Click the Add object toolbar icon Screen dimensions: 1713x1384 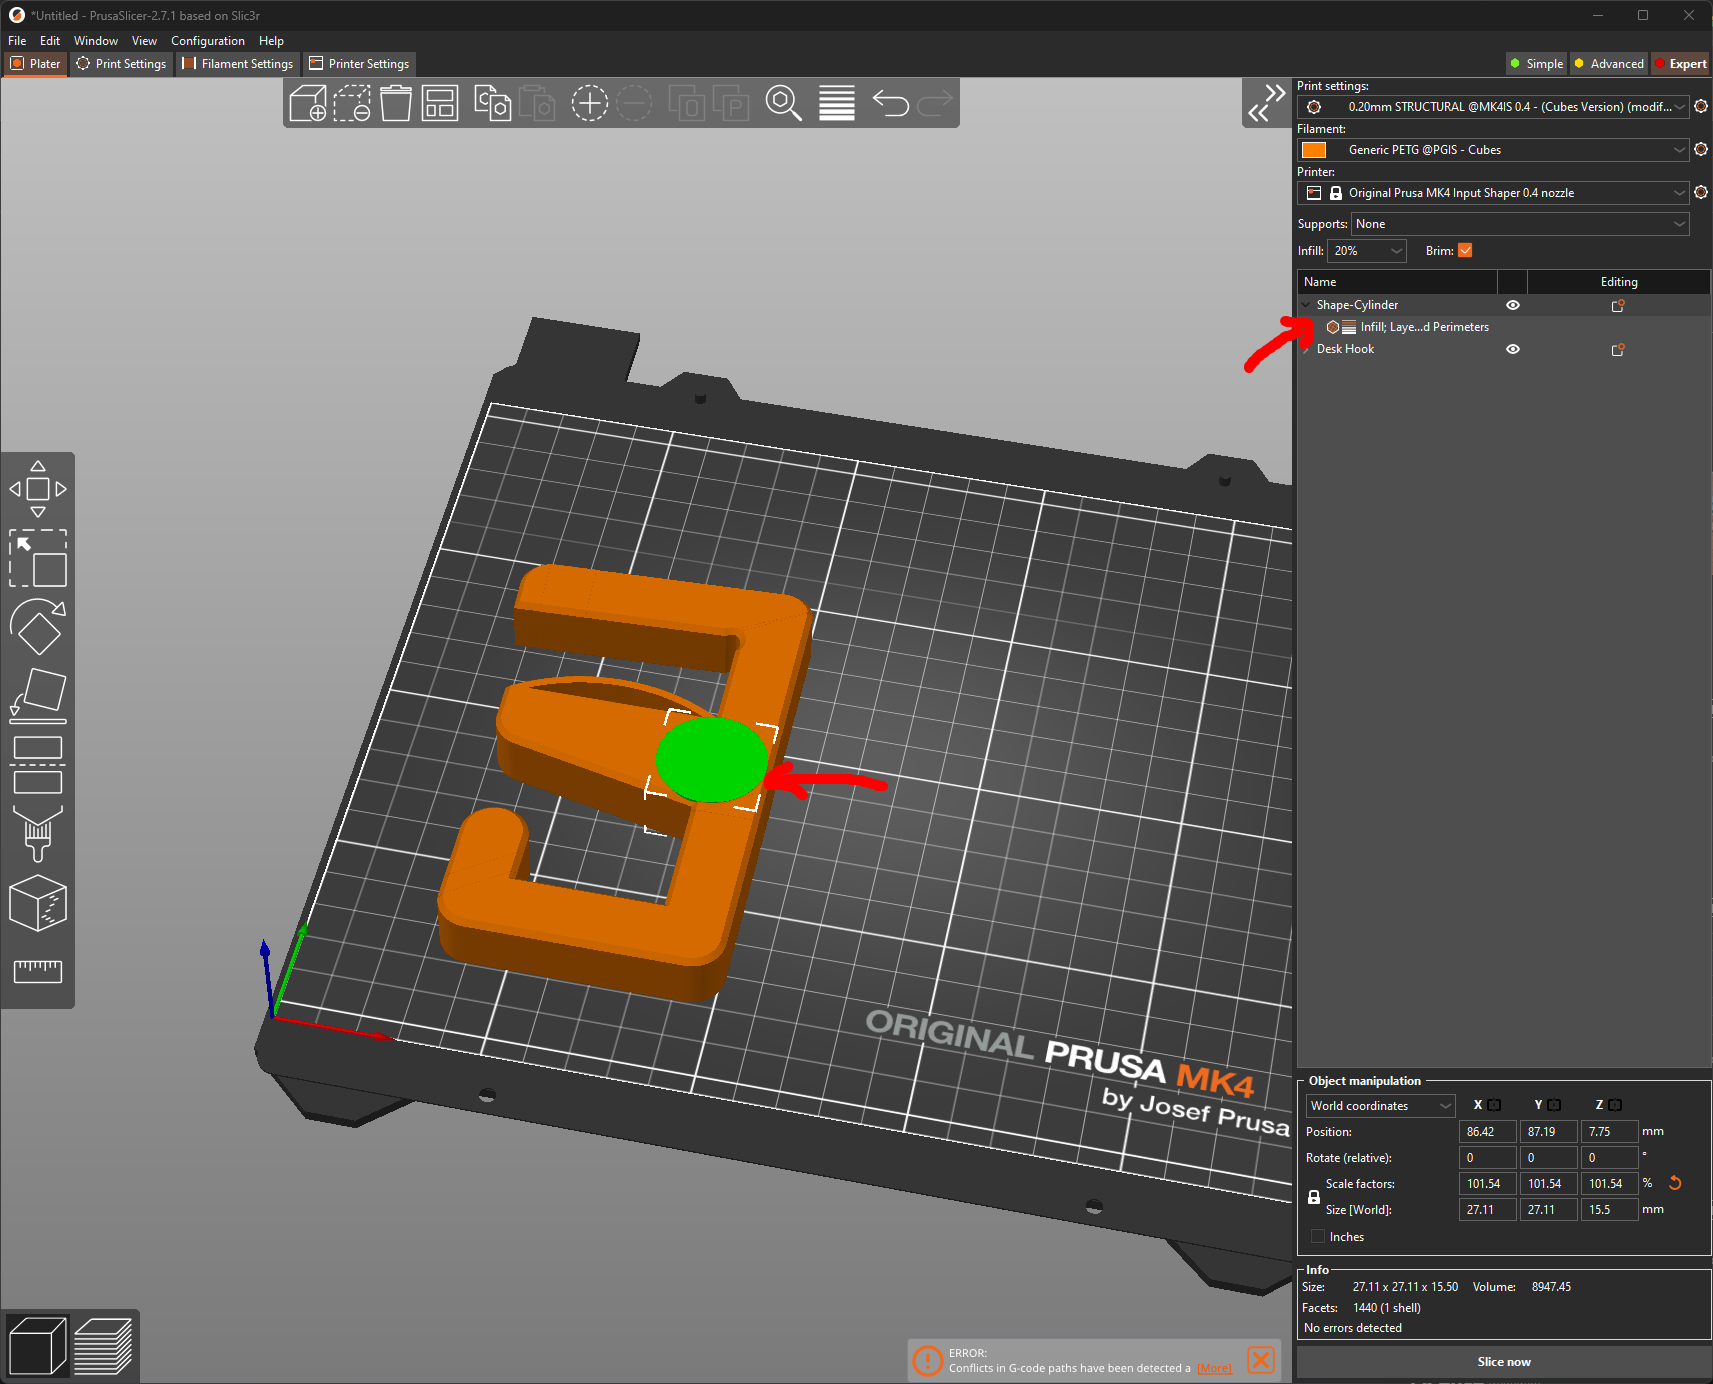pyautogui.click(x=308, y=103)
